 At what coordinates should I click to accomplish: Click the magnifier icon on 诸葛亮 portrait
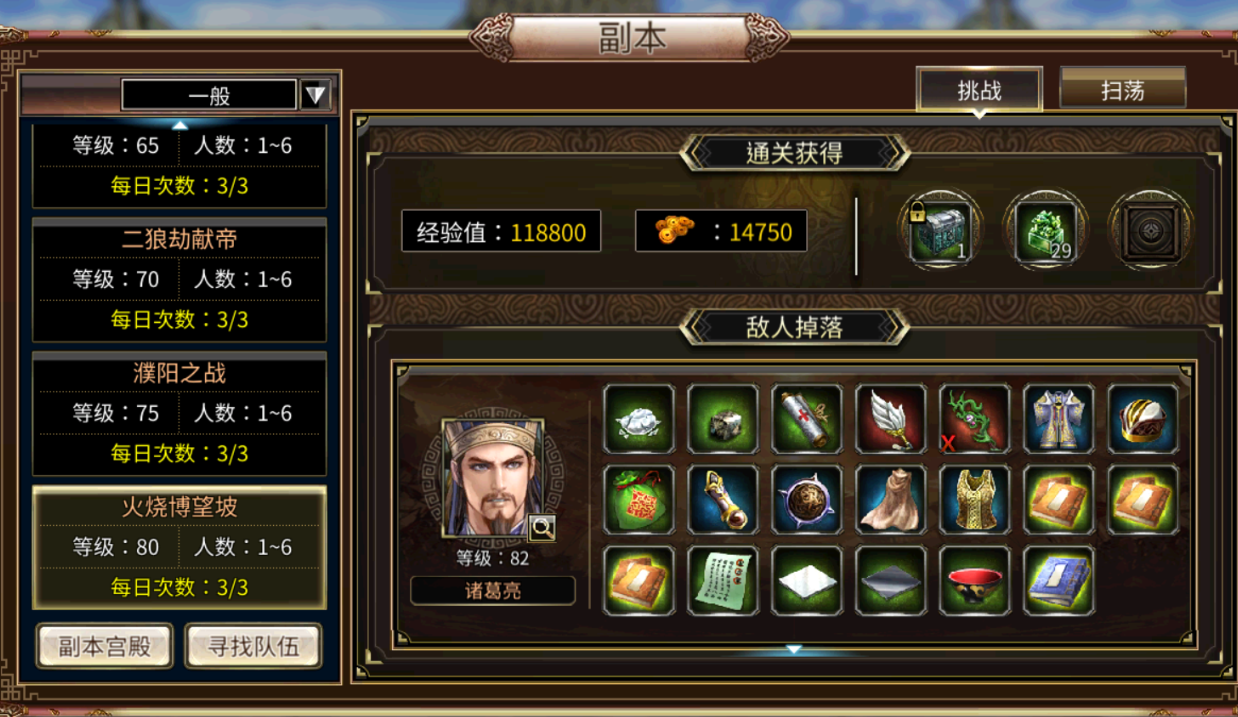541,526
